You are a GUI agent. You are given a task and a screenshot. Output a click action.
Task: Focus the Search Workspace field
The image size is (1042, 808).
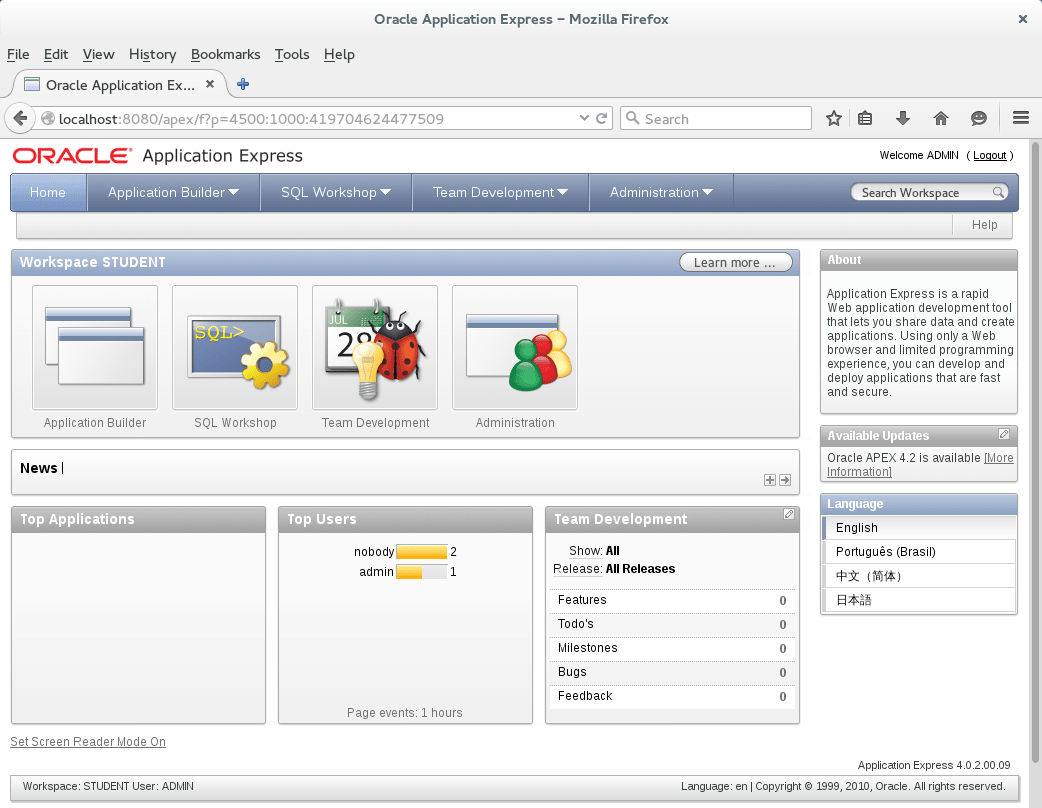pyautogui.click(x=922, y=192)
